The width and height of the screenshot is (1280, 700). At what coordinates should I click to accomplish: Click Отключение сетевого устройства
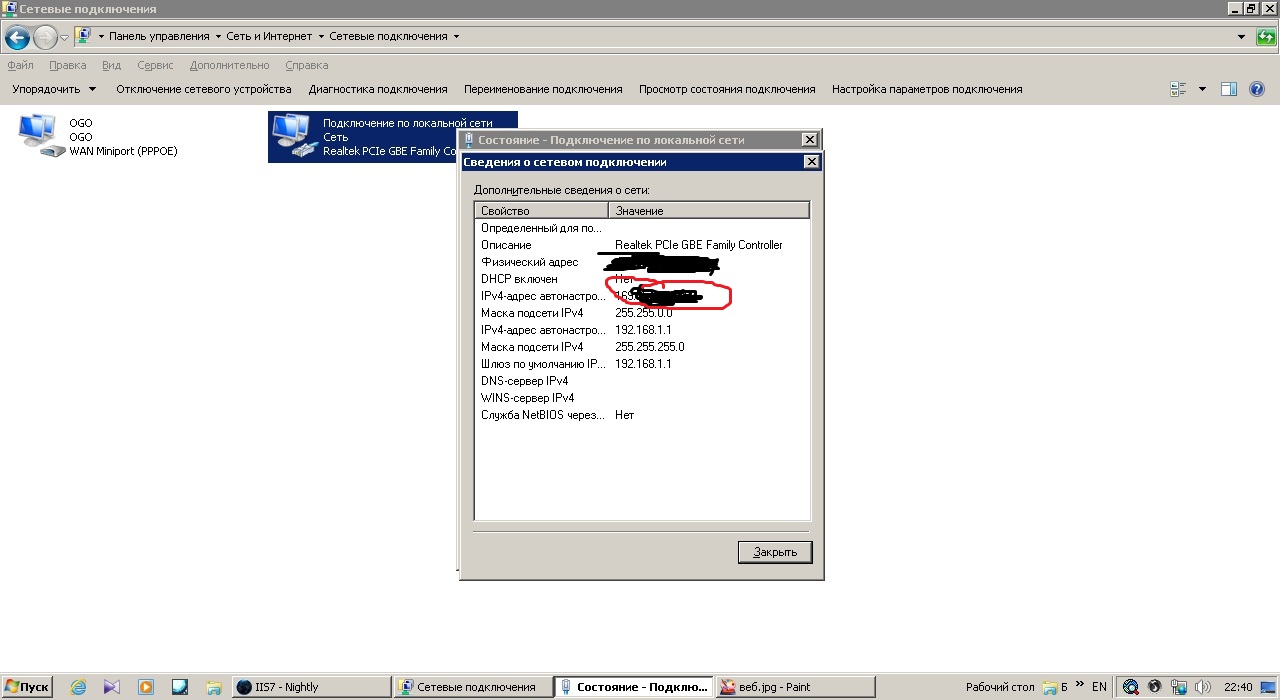click(204, 89)
